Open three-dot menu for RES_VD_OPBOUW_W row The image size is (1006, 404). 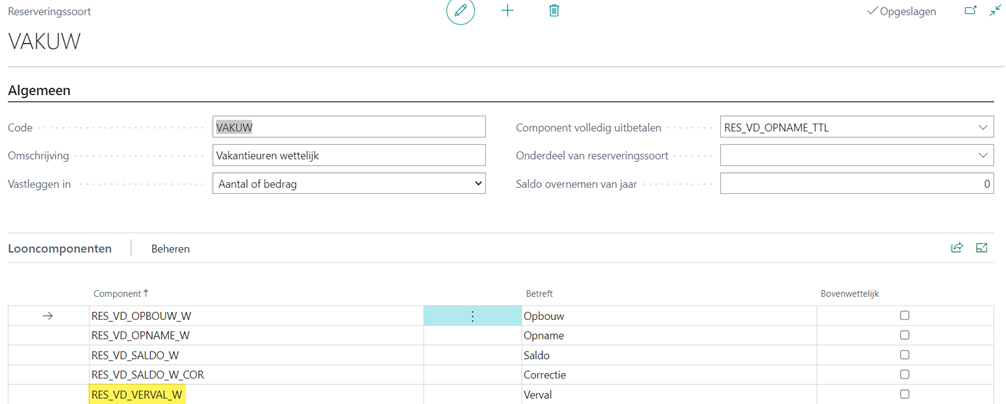coord(473,316)
